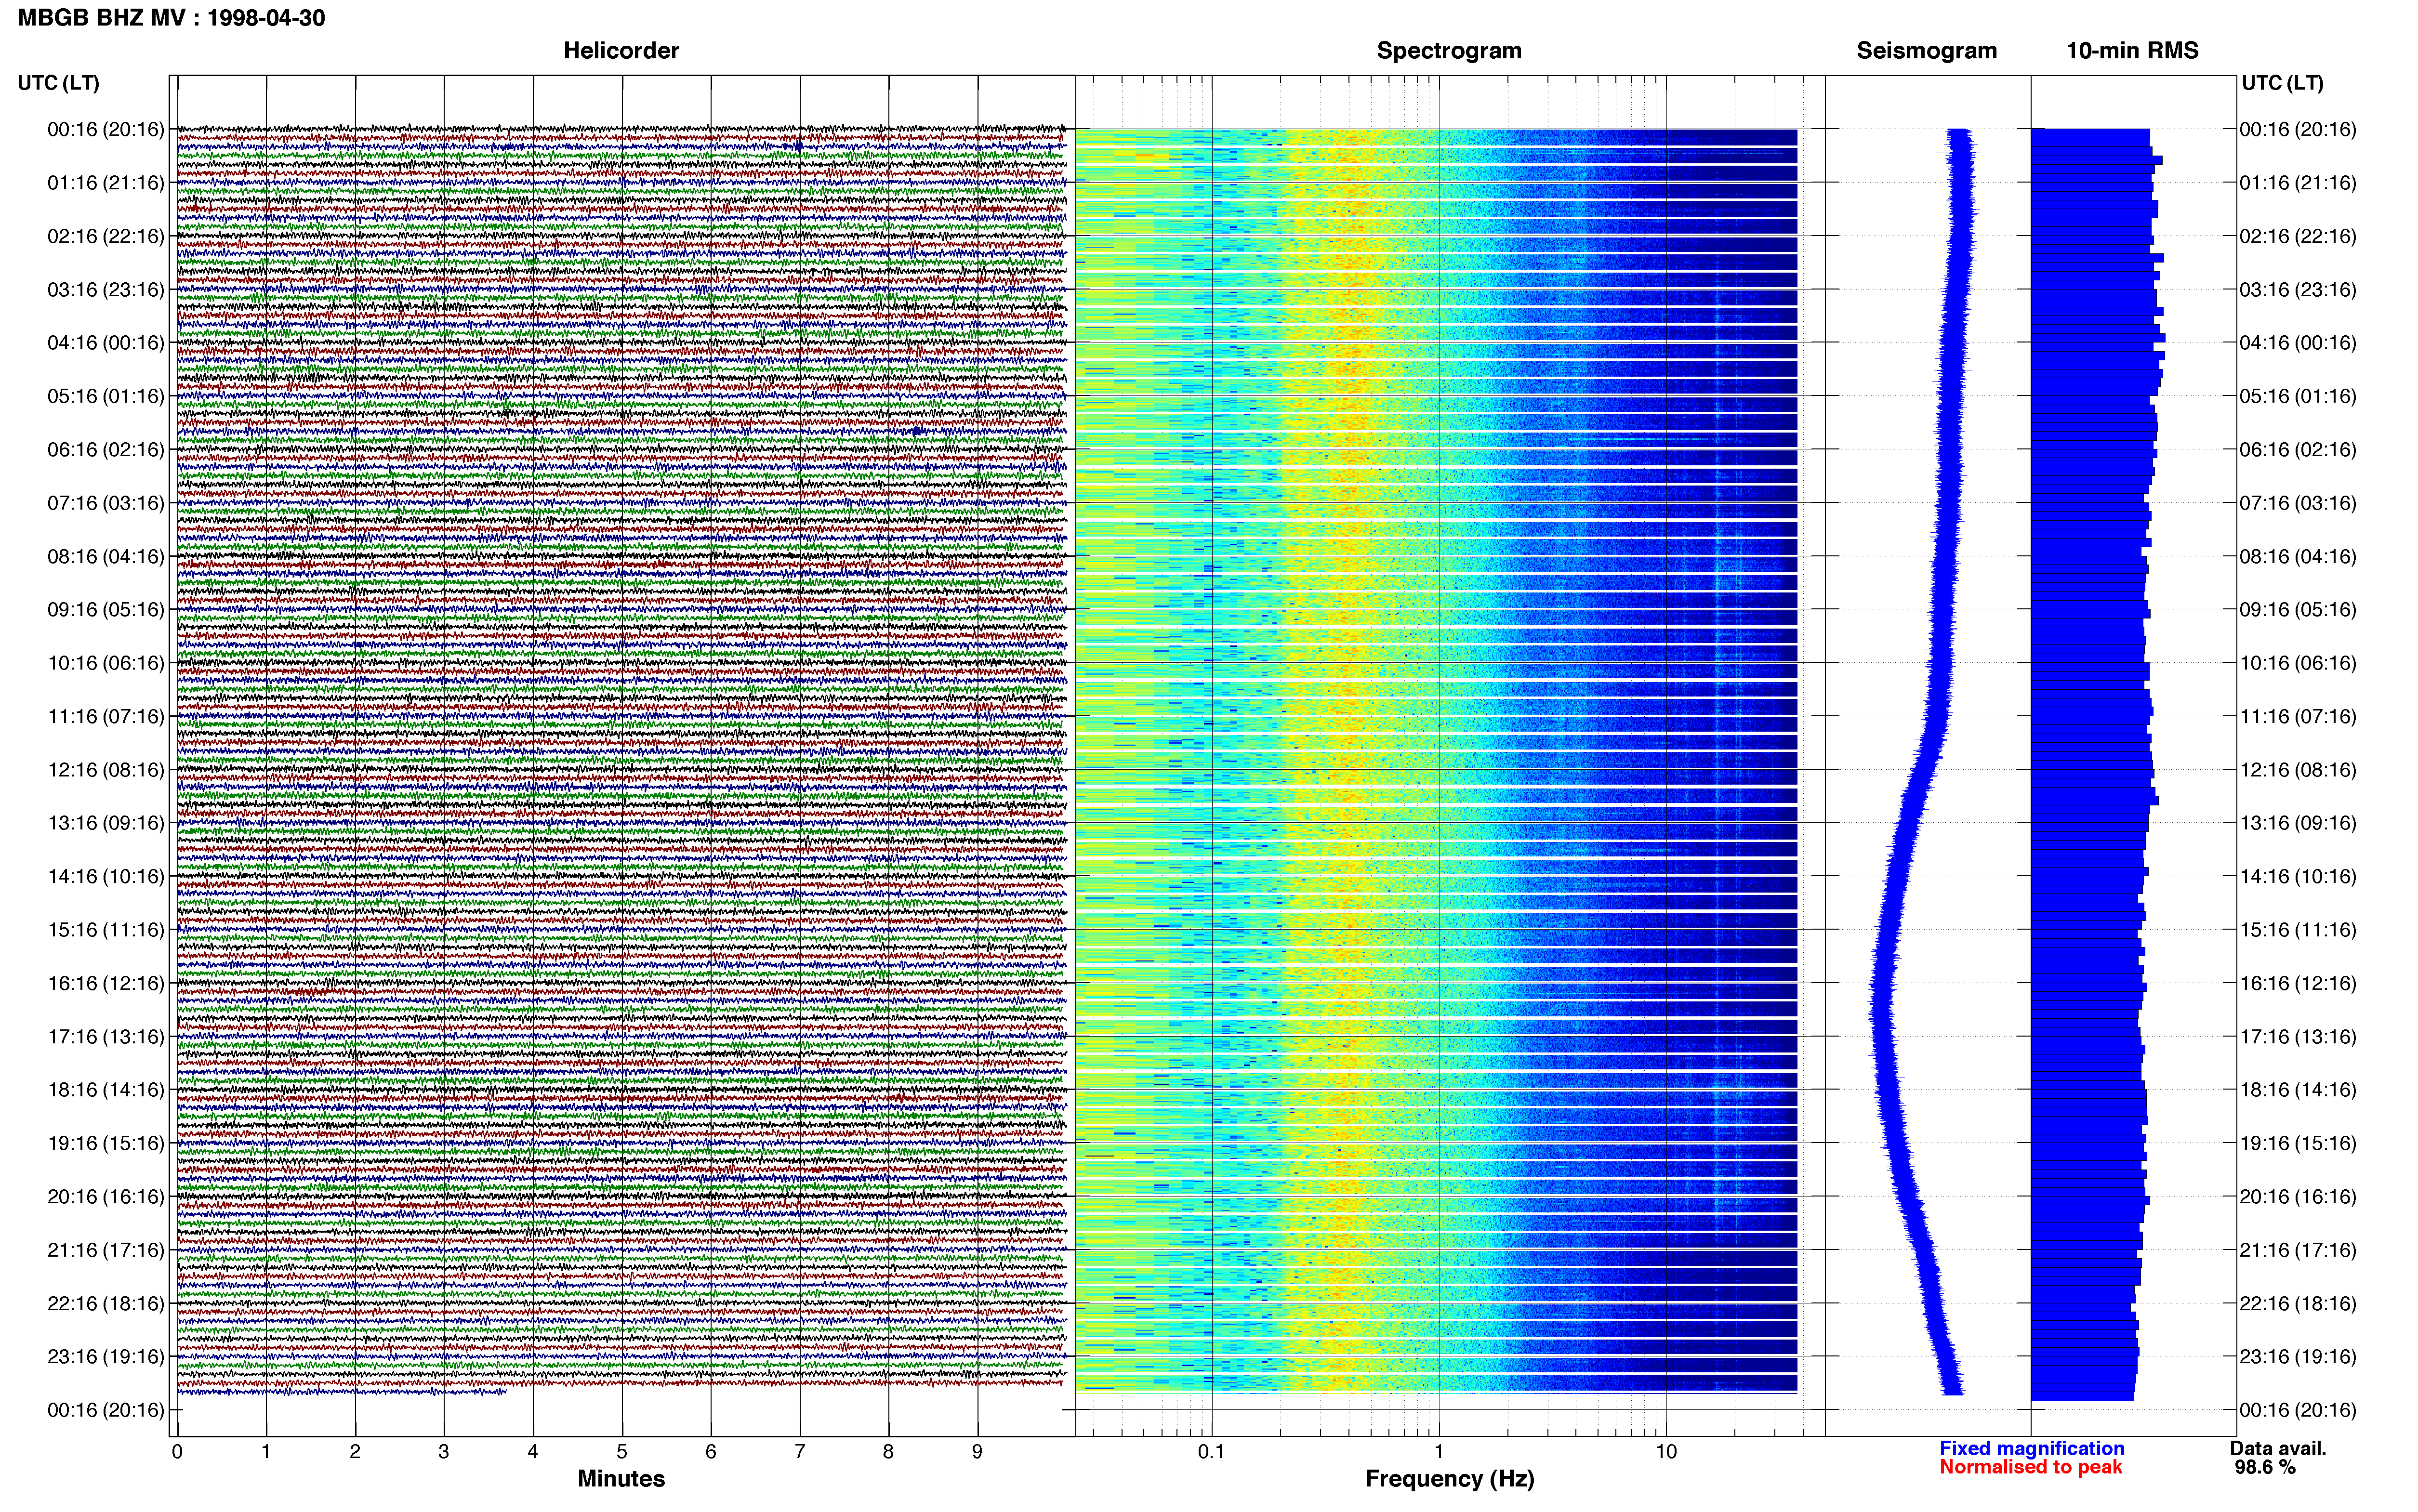This screenshot has height=1512, width=2418.
Task: Click '23:16 (19:16)' on the Helicorder time axis
Action: click(x=106, y=1357)
